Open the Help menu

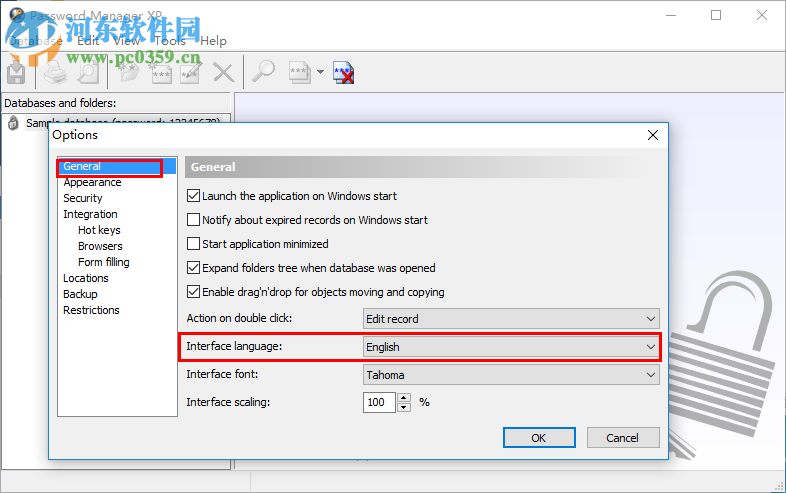pos(214,41)
